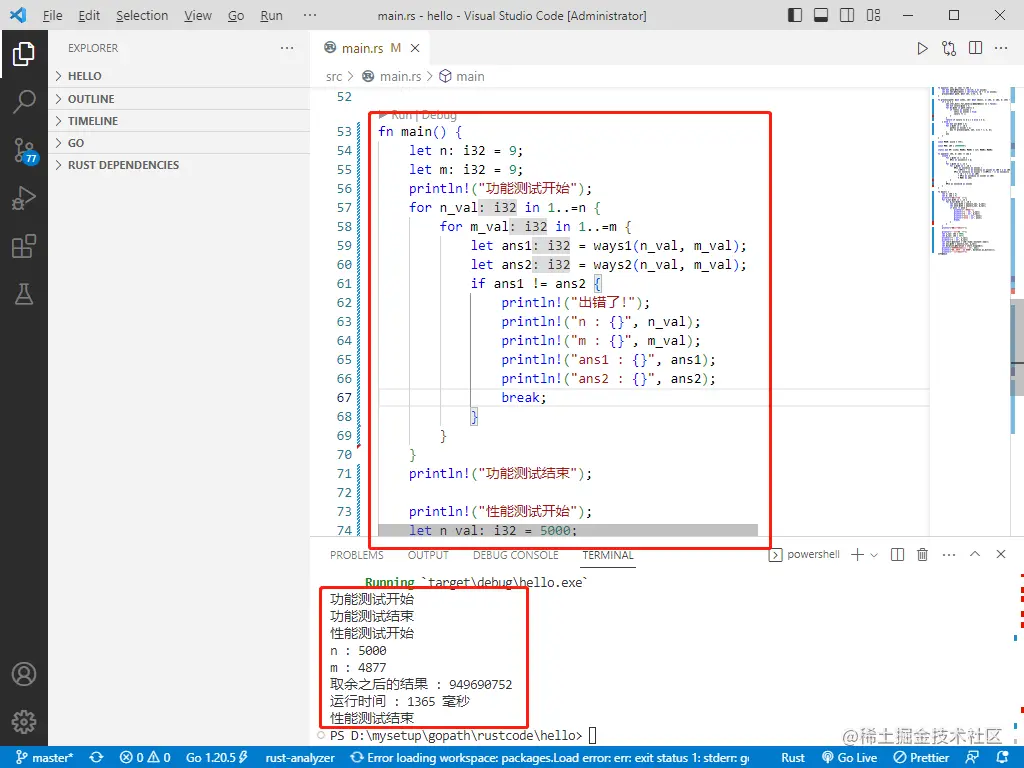This screenshot has width=1024, height=768.
Task: Click Go Live in status bar
Action: coord(850,758)
